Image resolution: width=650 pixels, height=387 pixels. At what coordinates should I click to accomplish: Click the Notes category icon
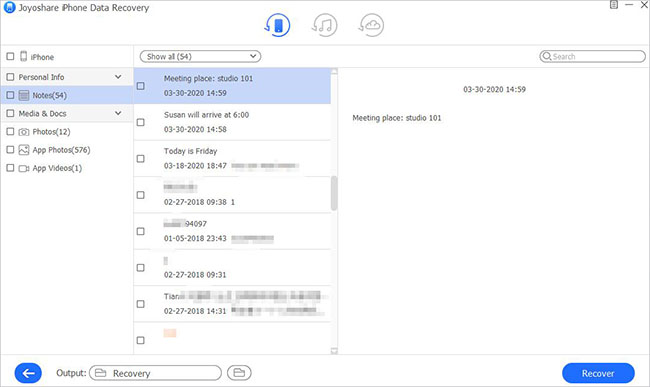[x=24, y=95]
